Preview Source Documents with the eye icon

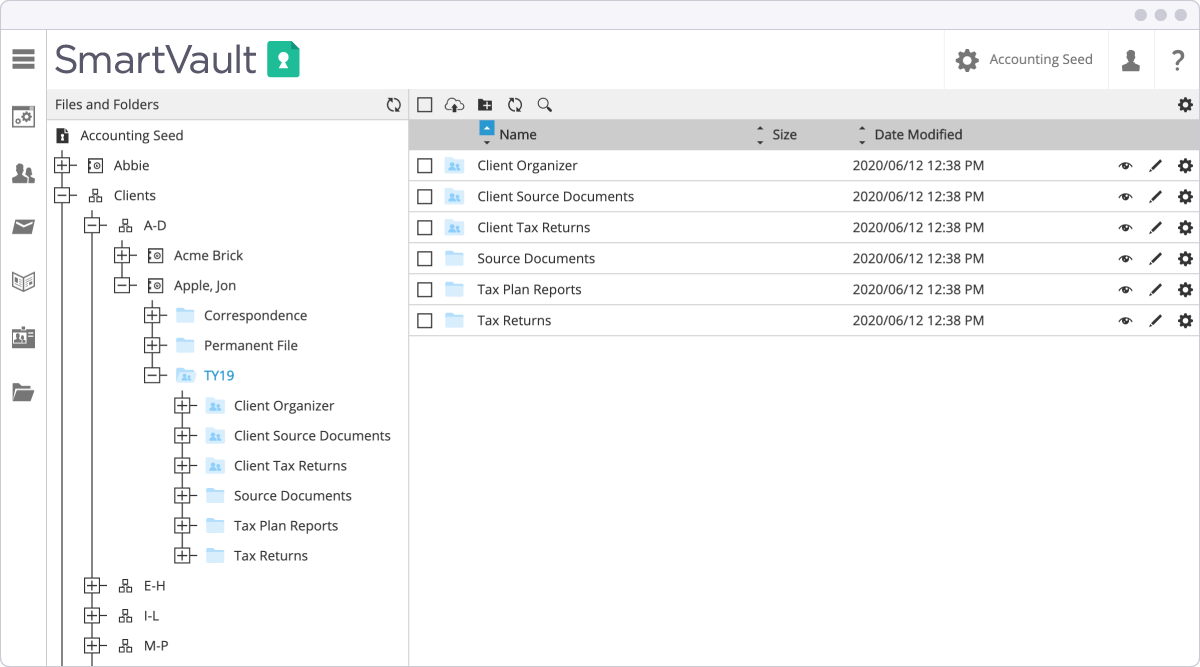pyautogui.click(x=1125, y=258)
